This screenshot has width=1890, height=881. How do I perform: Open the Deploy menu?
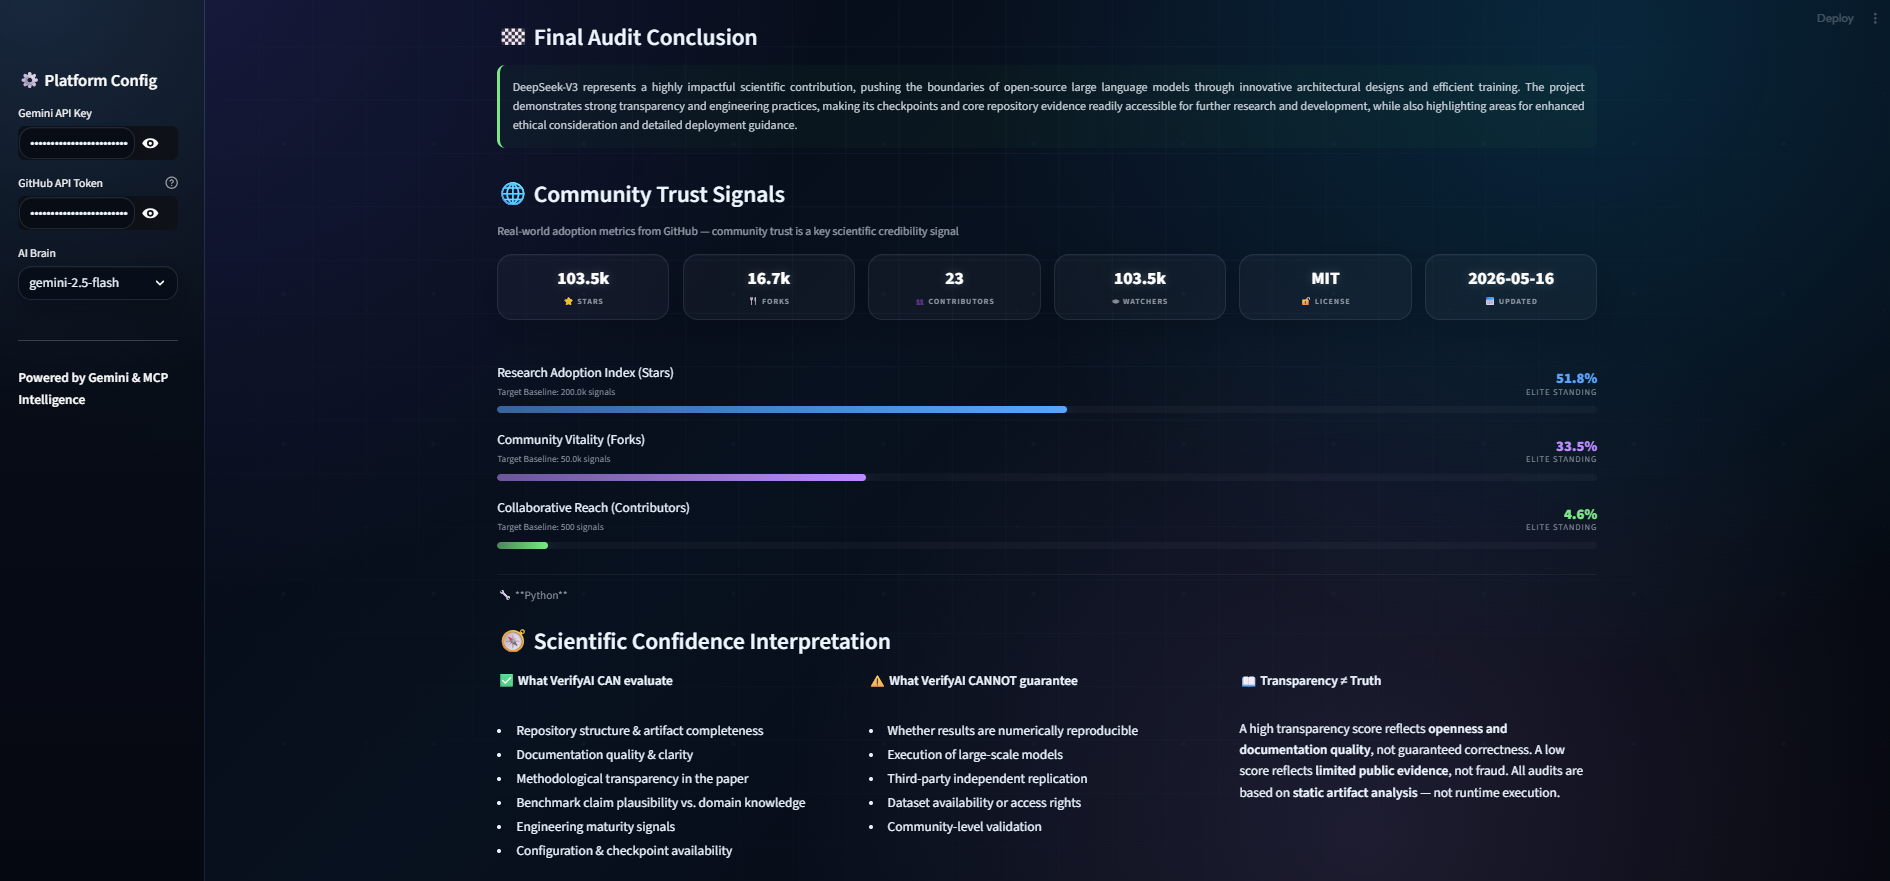1835,18
